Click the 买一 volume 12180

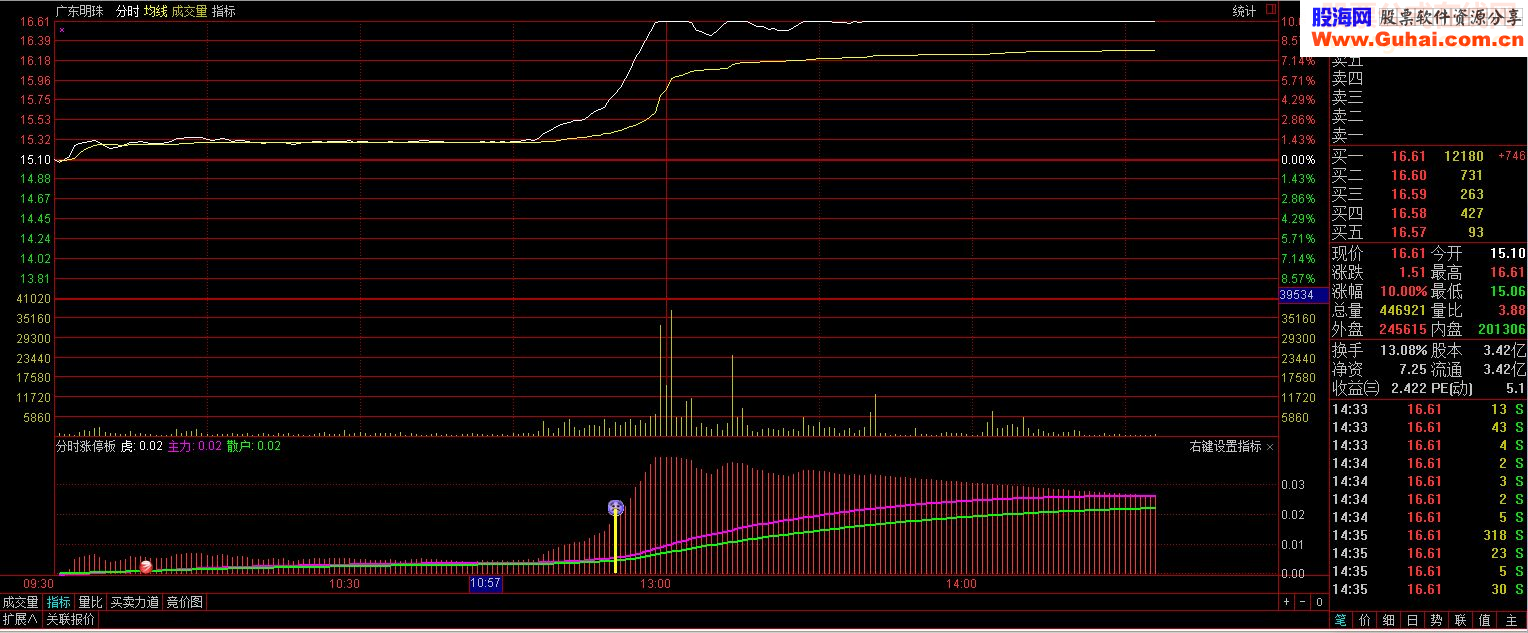click(x=1464, y=156)
